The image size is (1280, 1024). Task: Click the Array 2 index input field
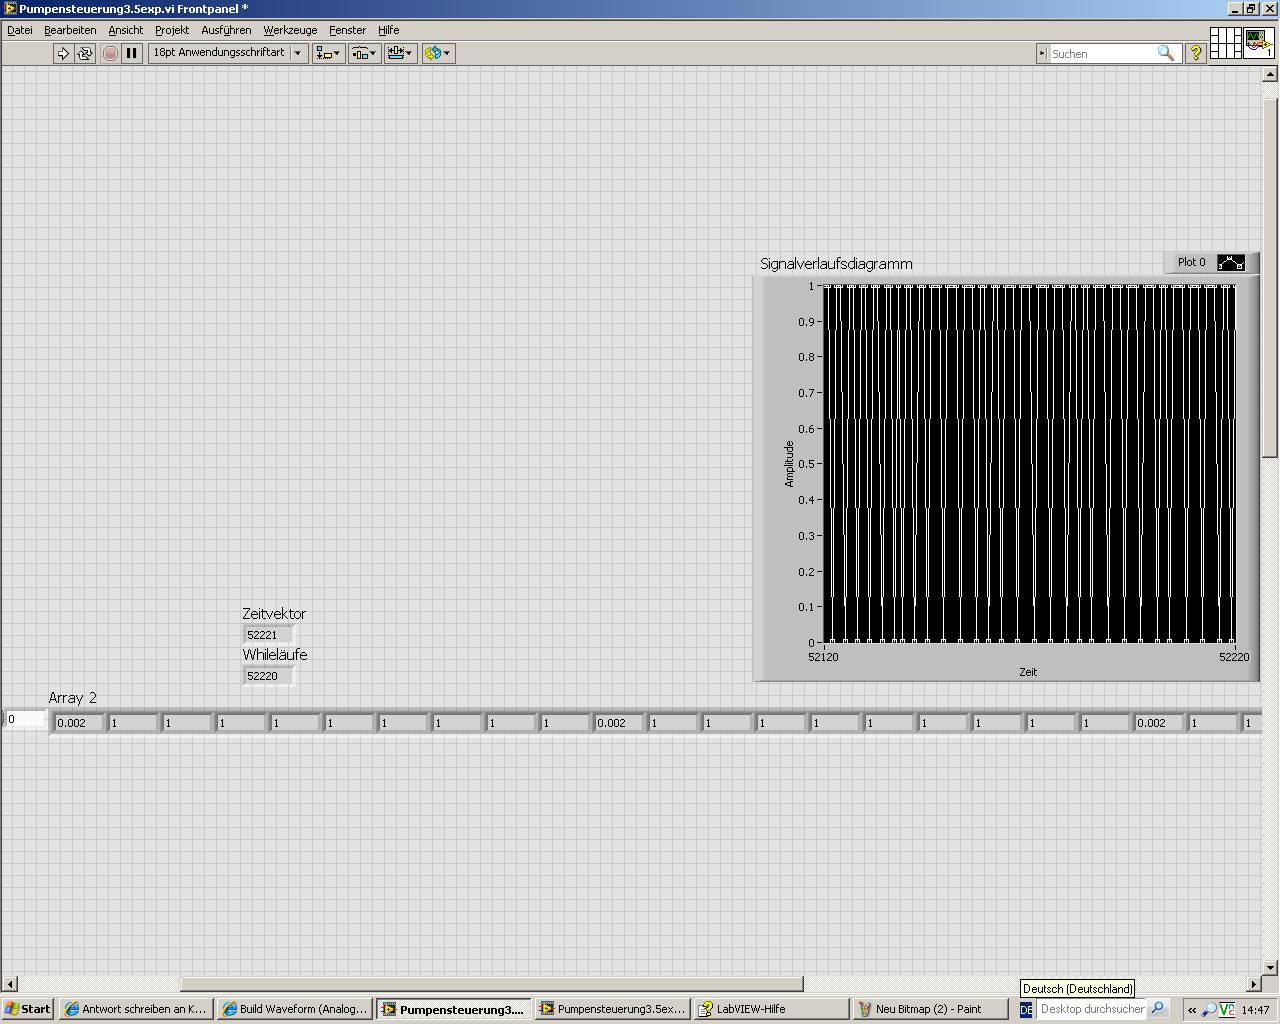(26, 719)
